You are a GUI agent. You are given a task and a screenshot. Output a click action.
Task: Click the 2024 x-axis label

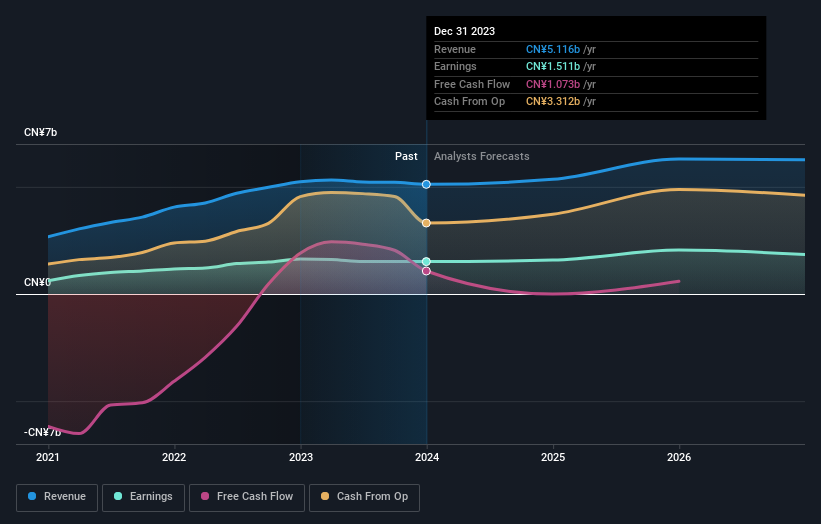[x=427, y=458]
